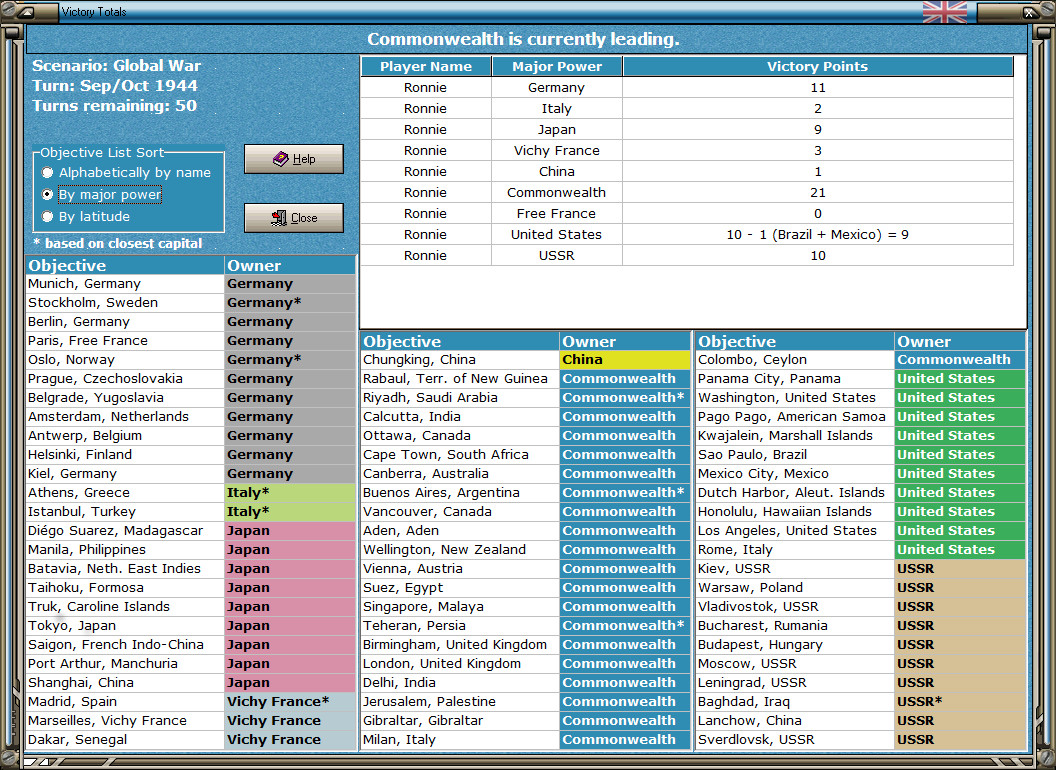Select Riyadh, Saudi Arabia objective
This screenshot has height=770, width=1056.
click(x=460, y=397)
